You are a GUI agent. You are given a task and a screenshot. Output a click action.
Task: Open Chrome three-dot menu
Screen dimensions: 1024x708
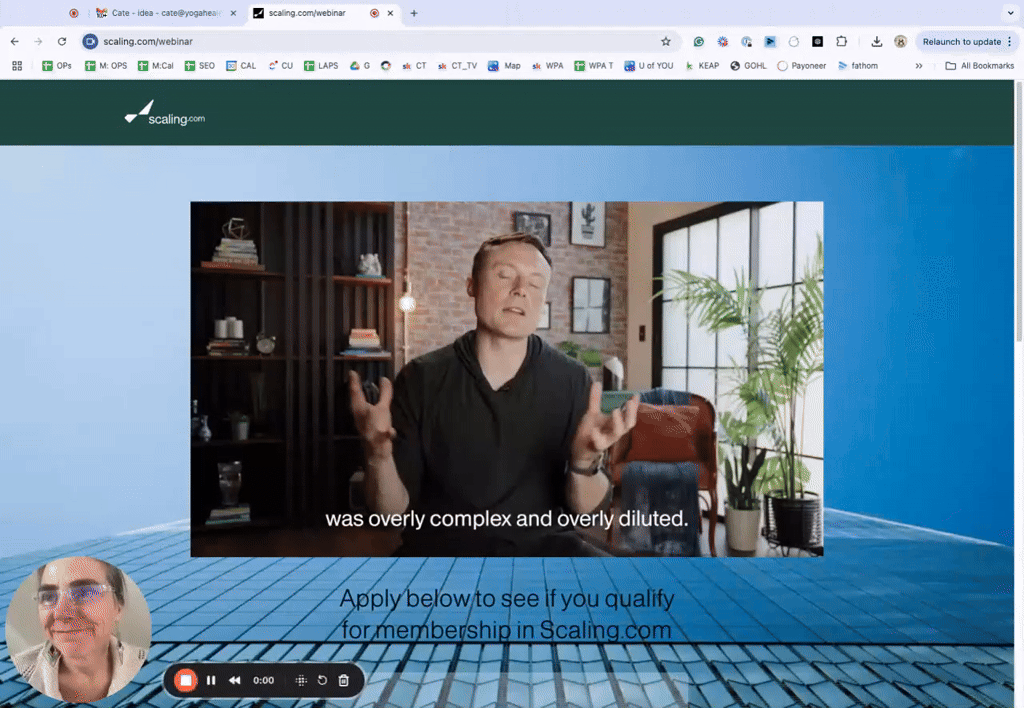coord(1010,41)
